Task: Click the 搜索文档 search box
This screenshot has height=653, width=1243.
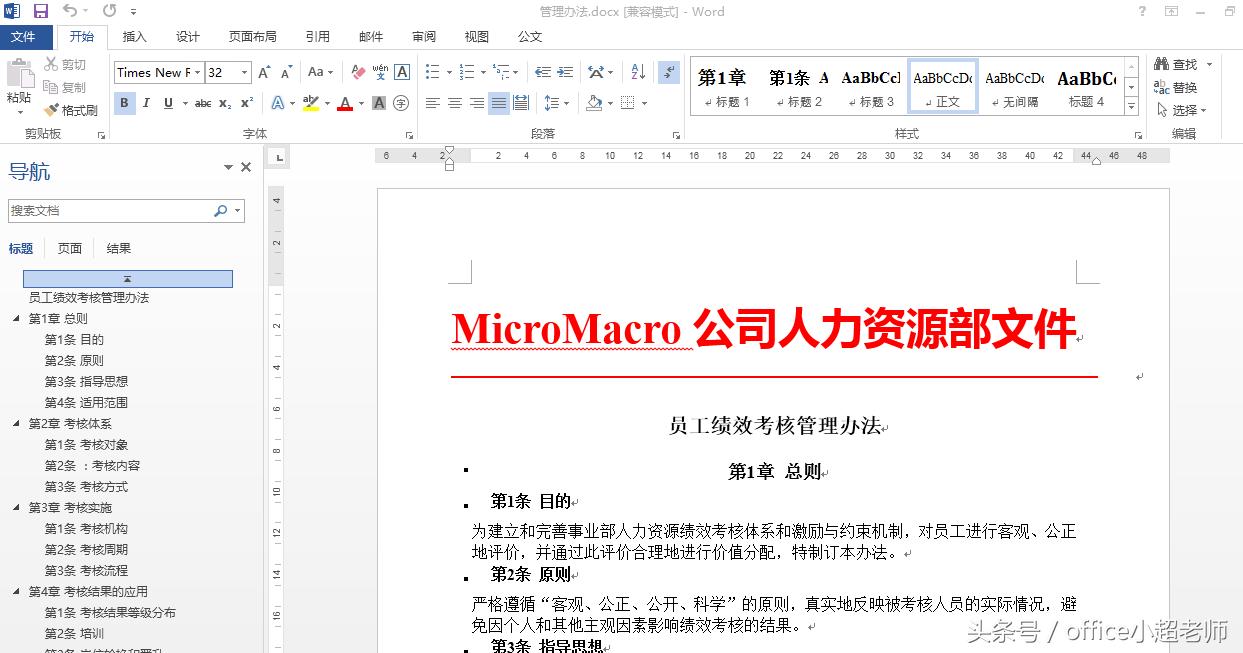Action: point(110,211)
